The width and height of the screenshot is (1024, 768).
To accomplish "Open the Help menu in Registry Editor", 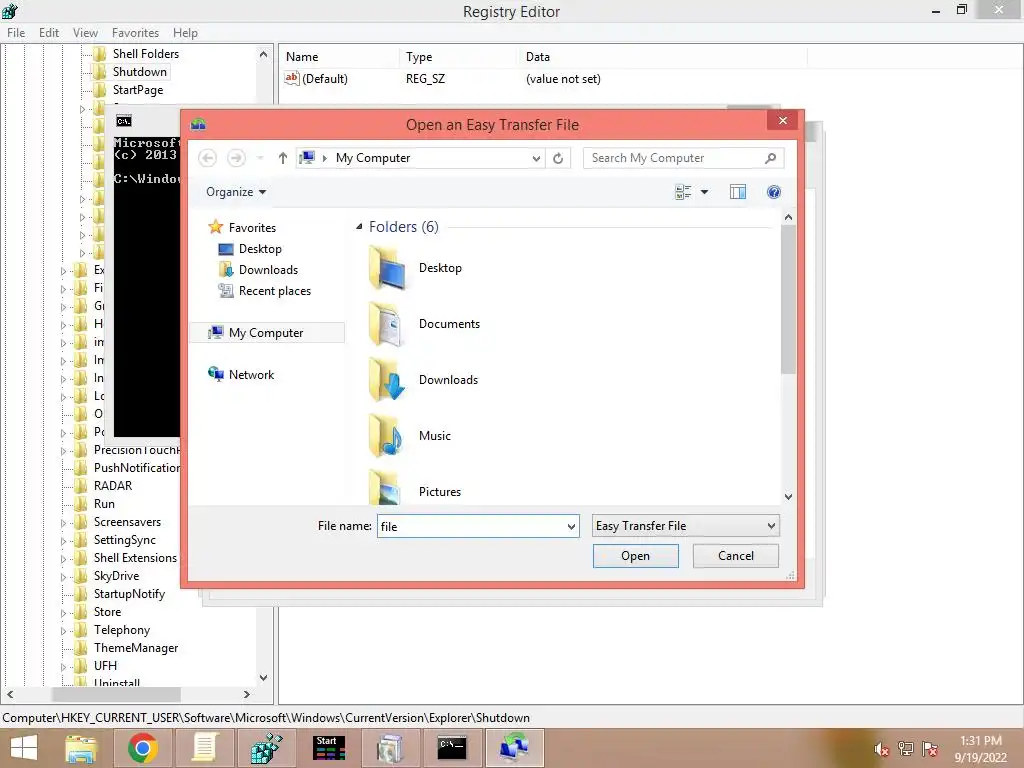I will pyautogui.click(x=185, y=33).
